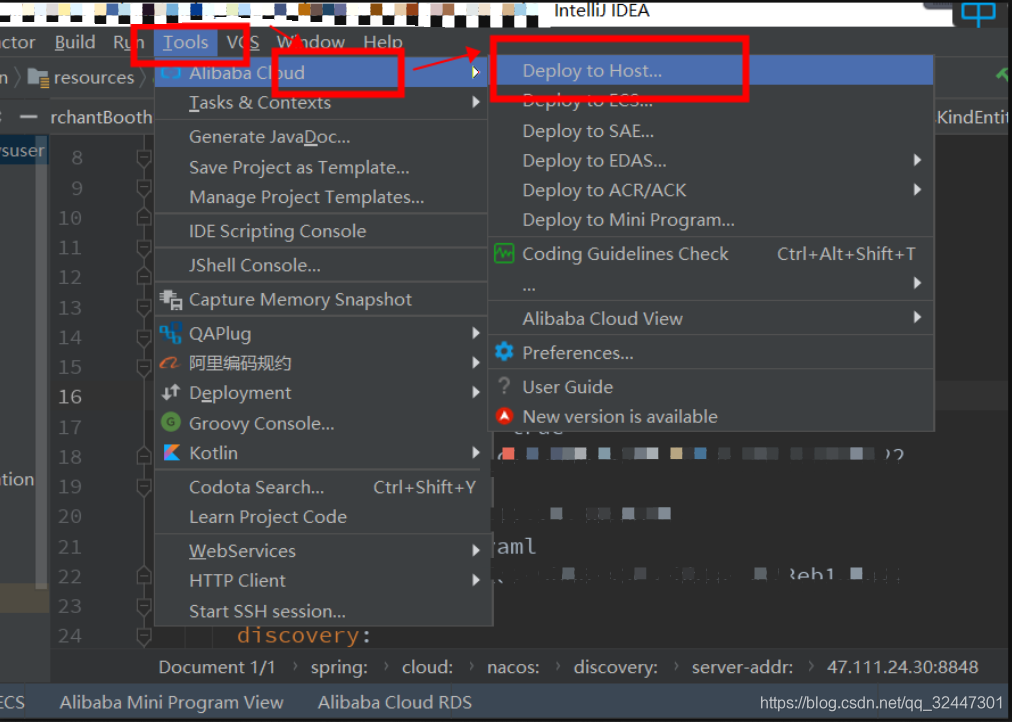The image size is (1012, 722).
Task: Click the New version available icon
Action: [x=504, y=416]
